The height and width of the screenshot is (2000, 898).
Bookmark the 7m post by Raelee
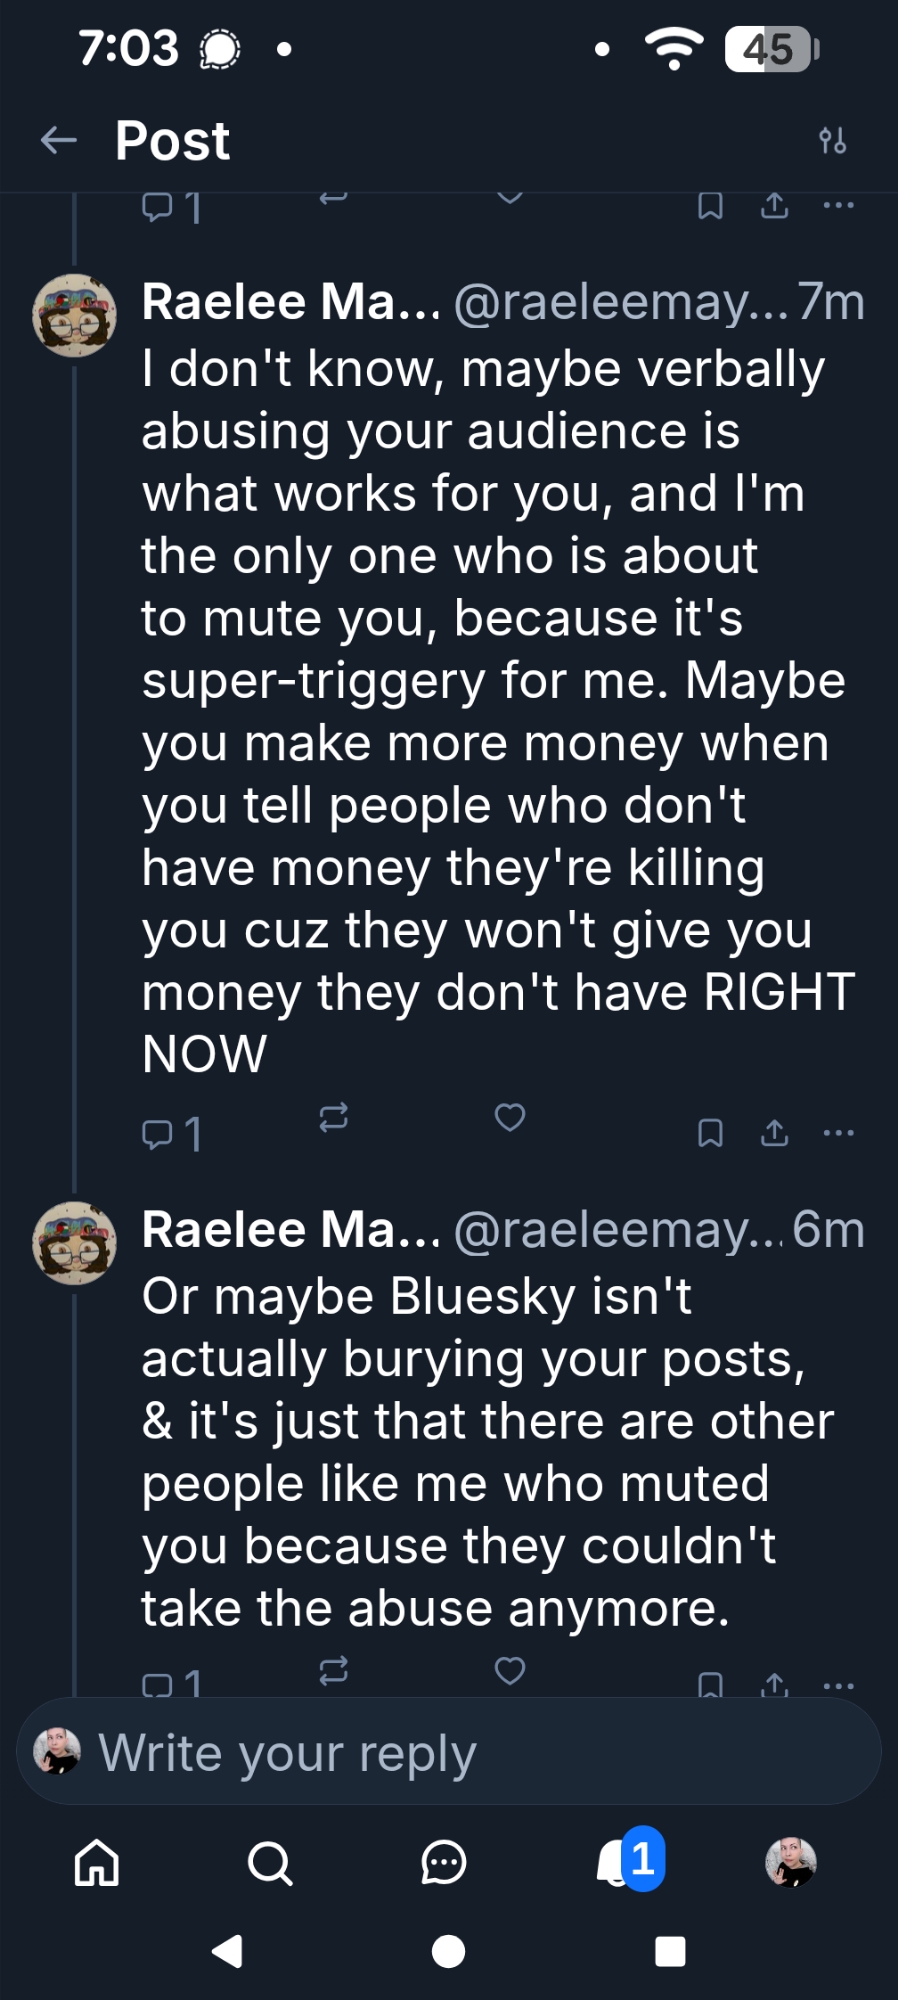[x=710, y=1133]
